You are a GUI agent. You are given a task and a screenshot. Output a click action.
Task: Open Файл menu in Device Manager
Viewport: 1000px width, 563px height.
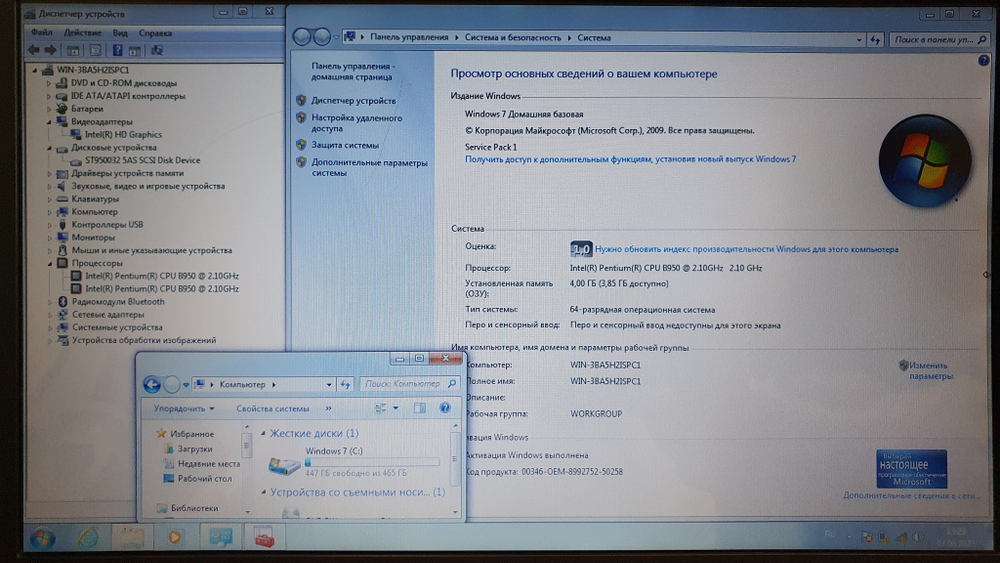[42, 33]
